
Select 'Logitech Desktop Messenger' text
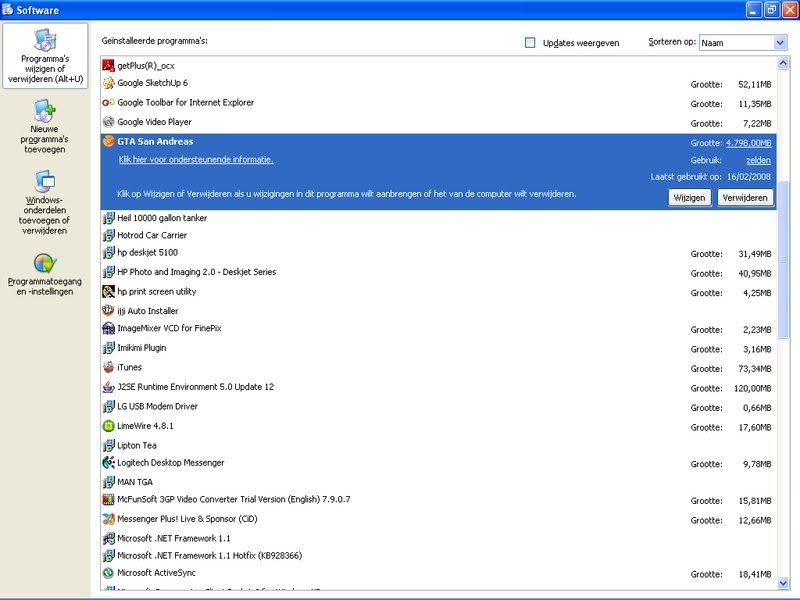point(171,463)
